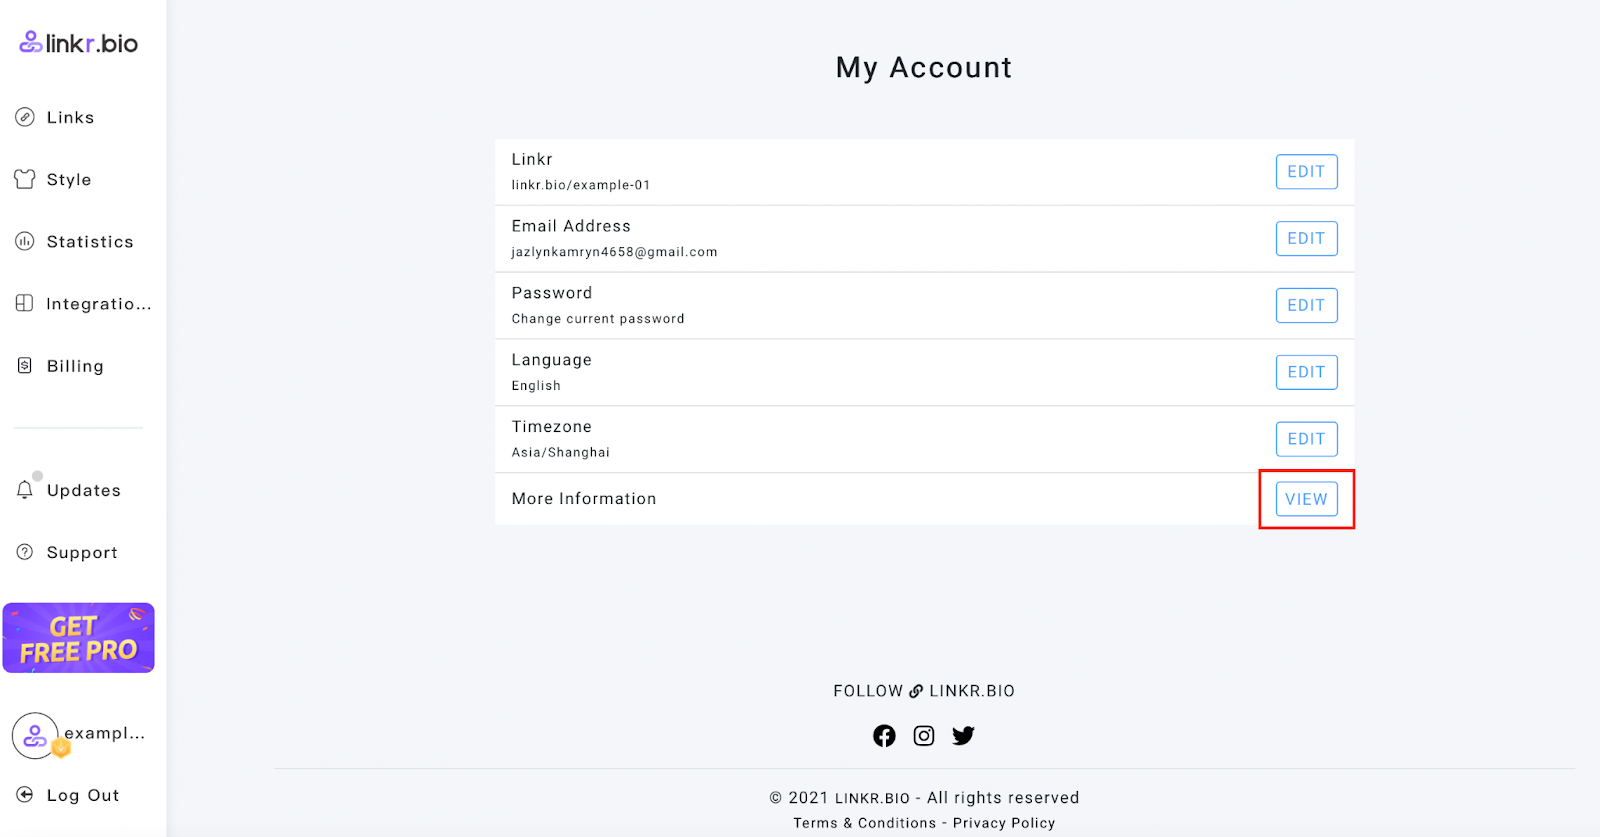Open the Privacy Policy link
Viewport: 1600px width, 837px height.
[x=1003, y=823]
